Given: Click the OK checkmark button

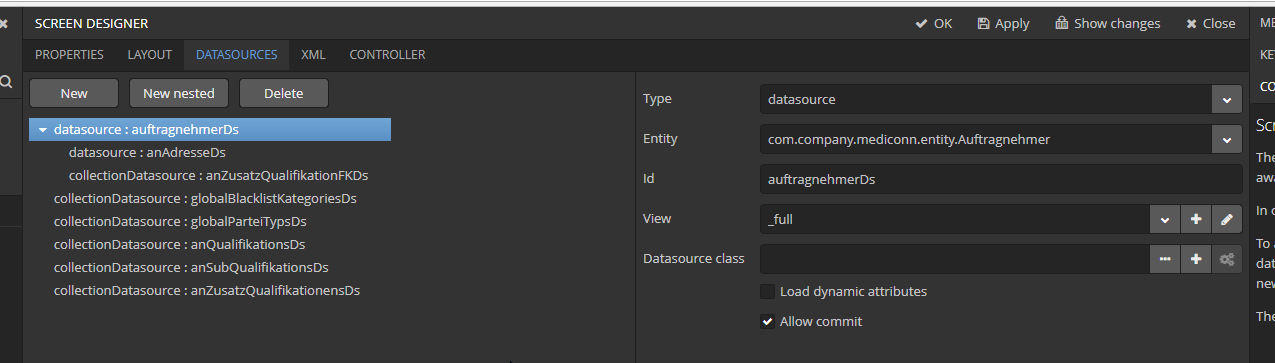Looking at the screenshot, I should pos(933,23).
